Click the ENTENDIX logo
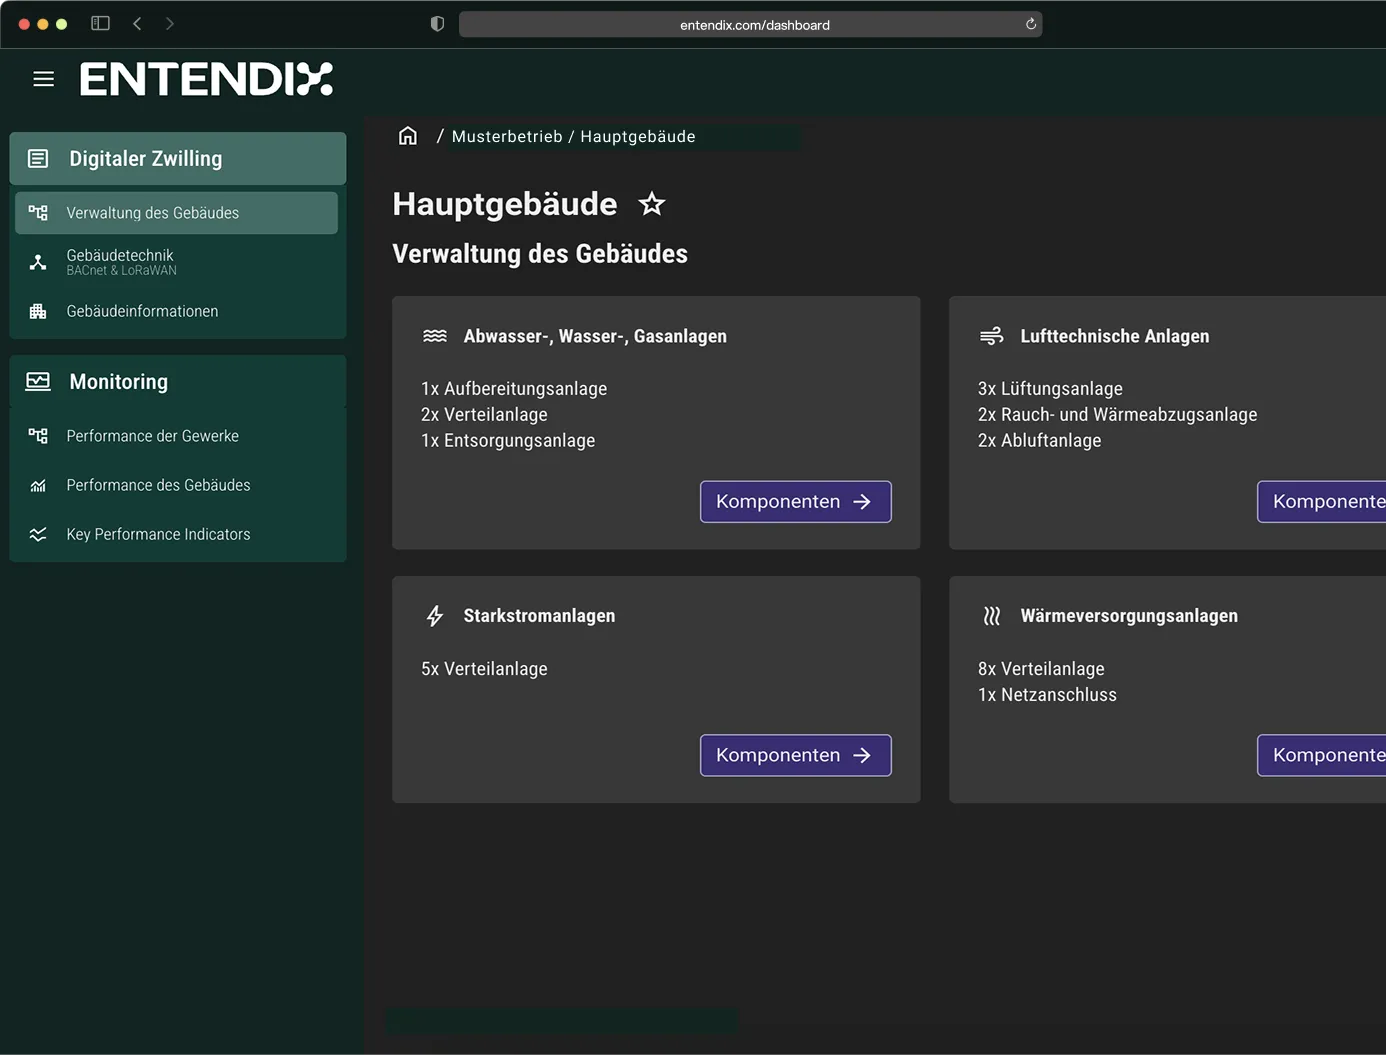 (x=206, y=79)
